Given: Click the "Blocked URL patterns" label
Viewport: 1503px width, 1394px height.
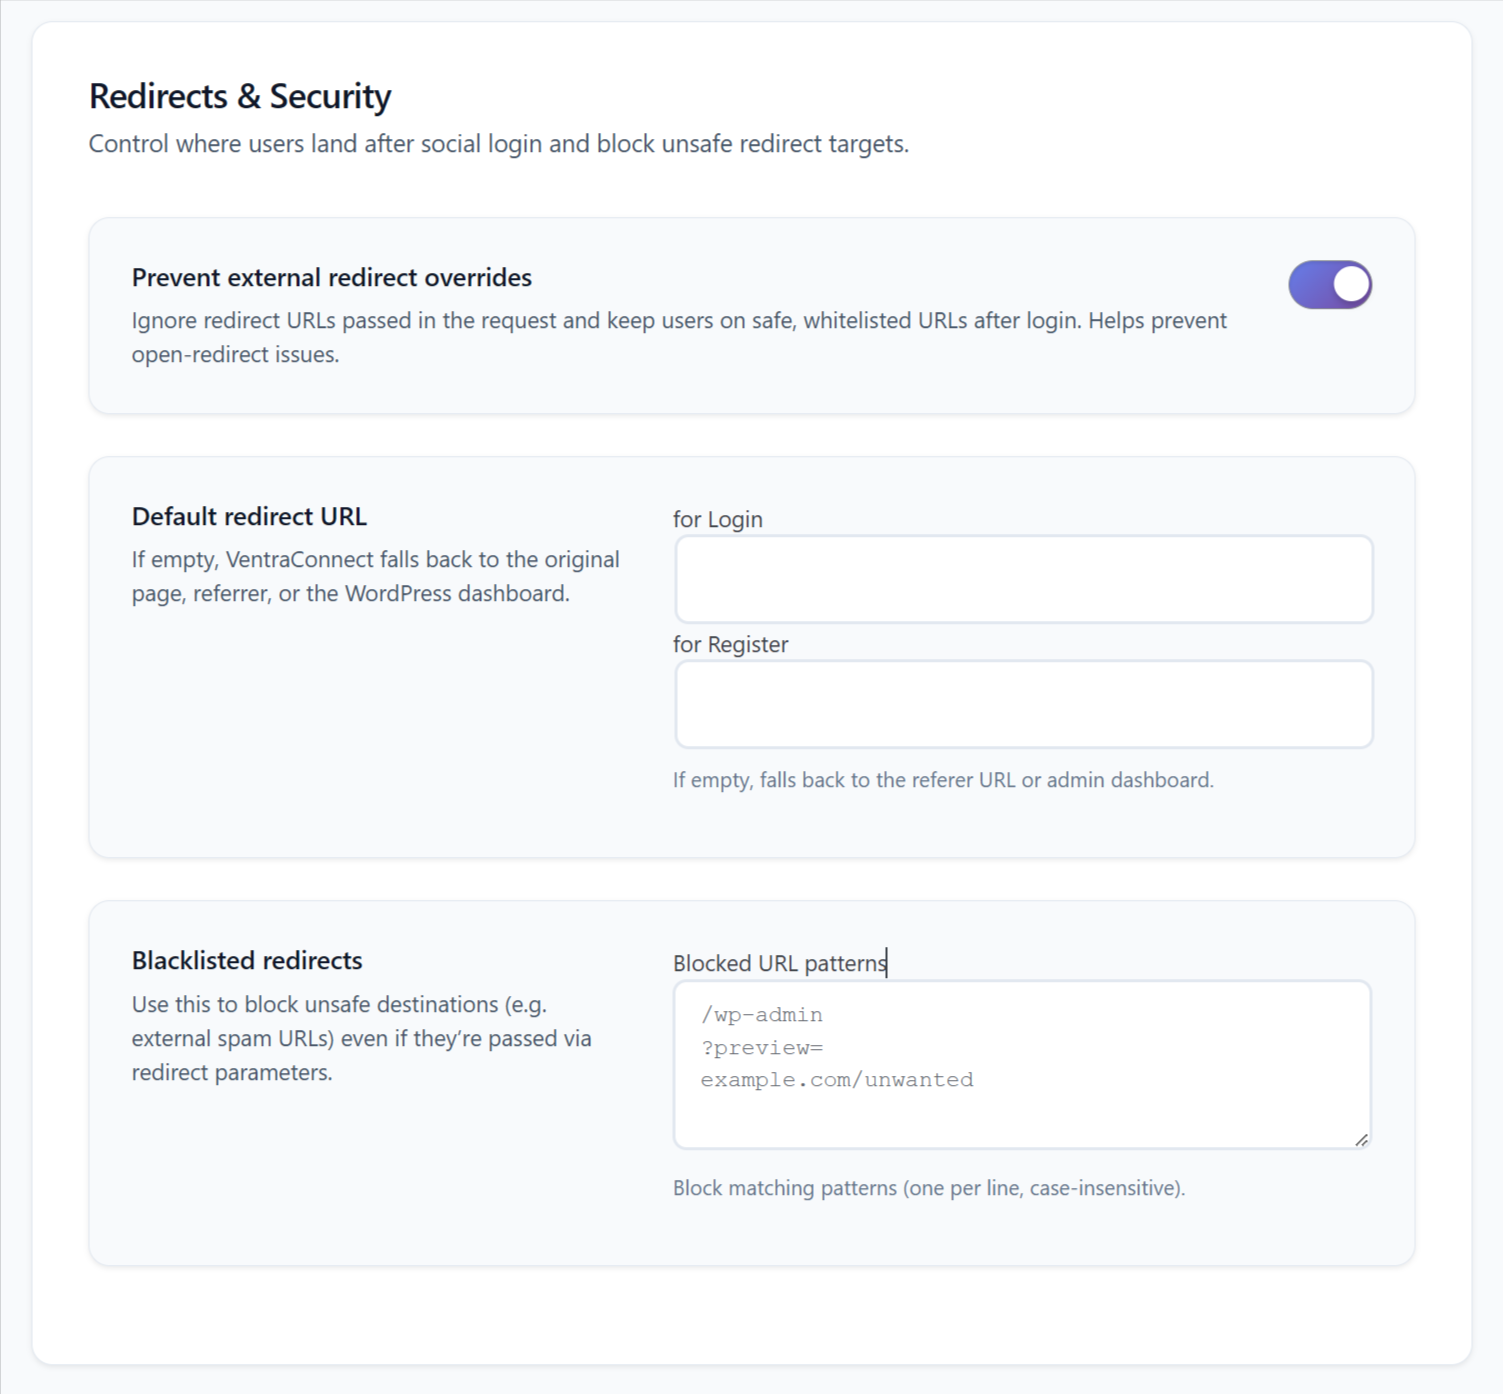Looking at the screenshot, I should 779,963.
